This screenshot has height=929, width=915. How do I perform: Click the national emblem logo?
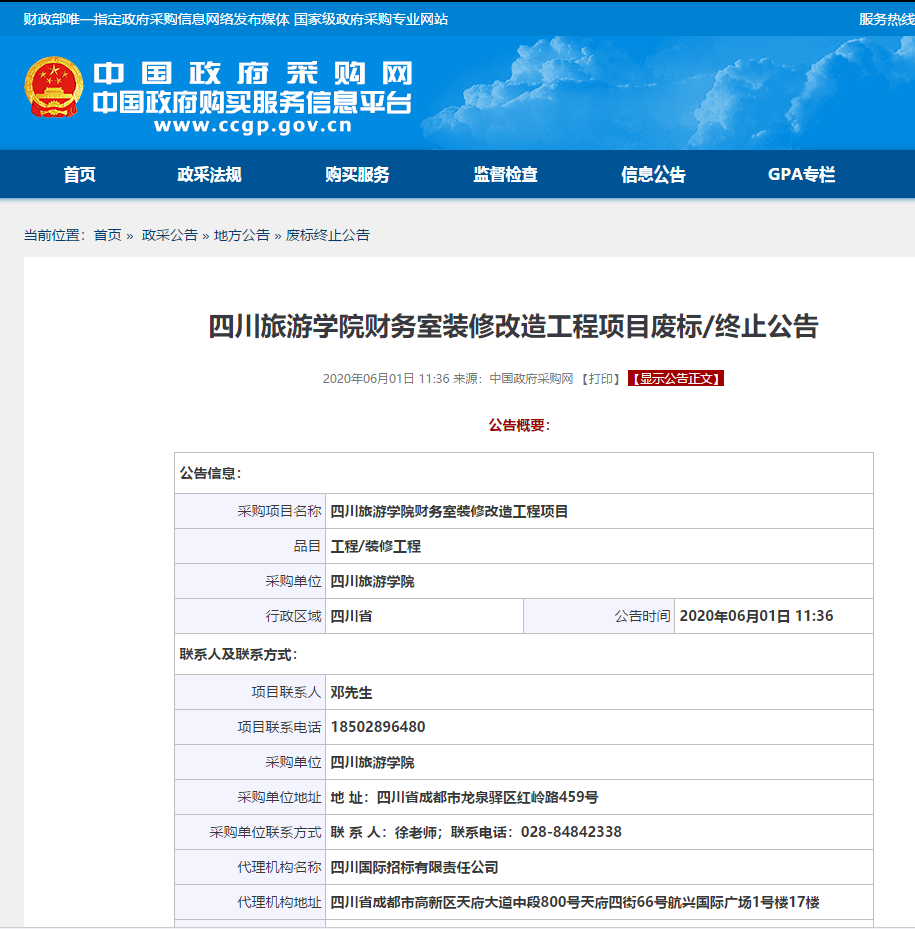[53, 87]
